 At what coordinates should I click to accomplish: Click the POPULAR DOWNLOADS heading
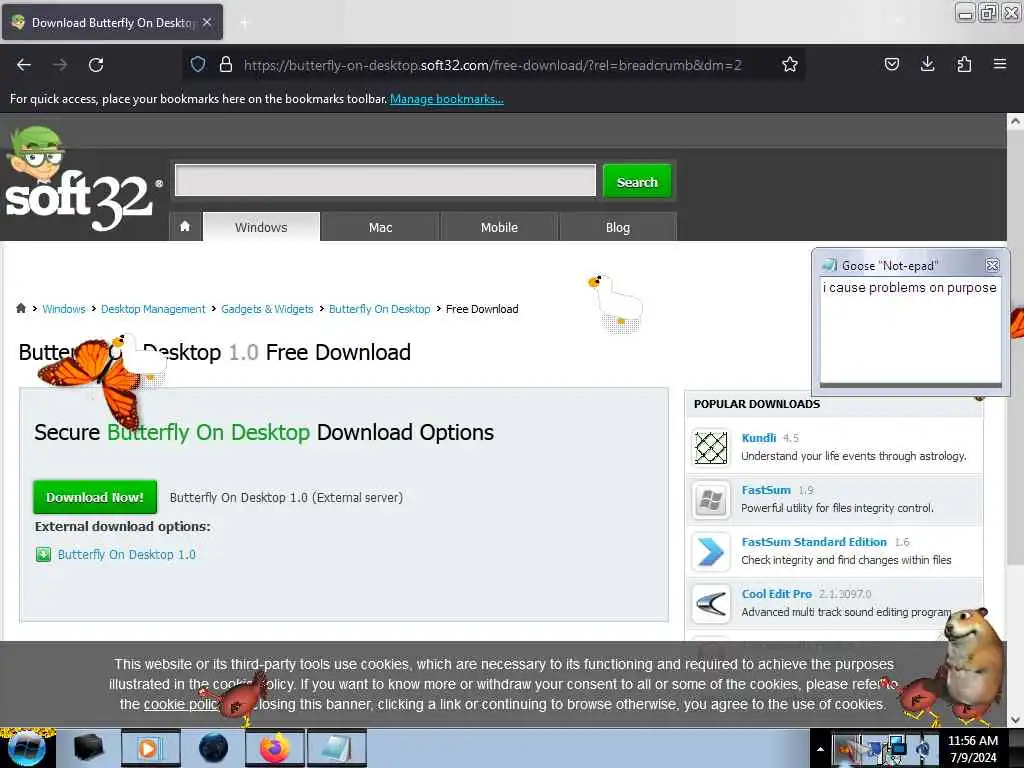757,404
